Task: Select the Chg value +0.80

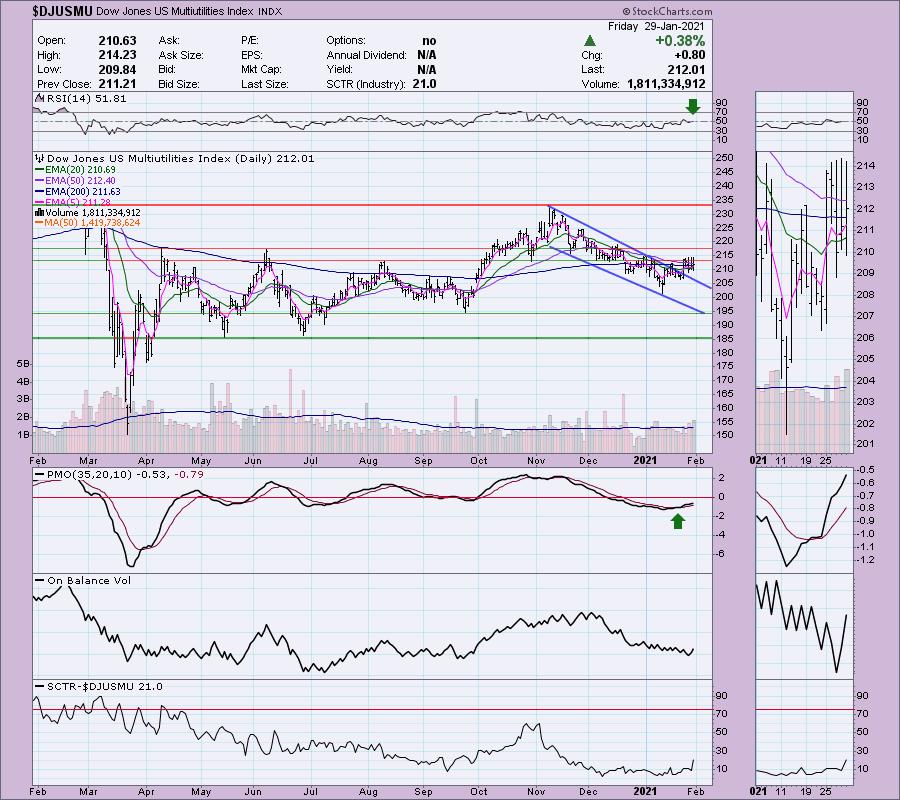Action: (690, 55)
